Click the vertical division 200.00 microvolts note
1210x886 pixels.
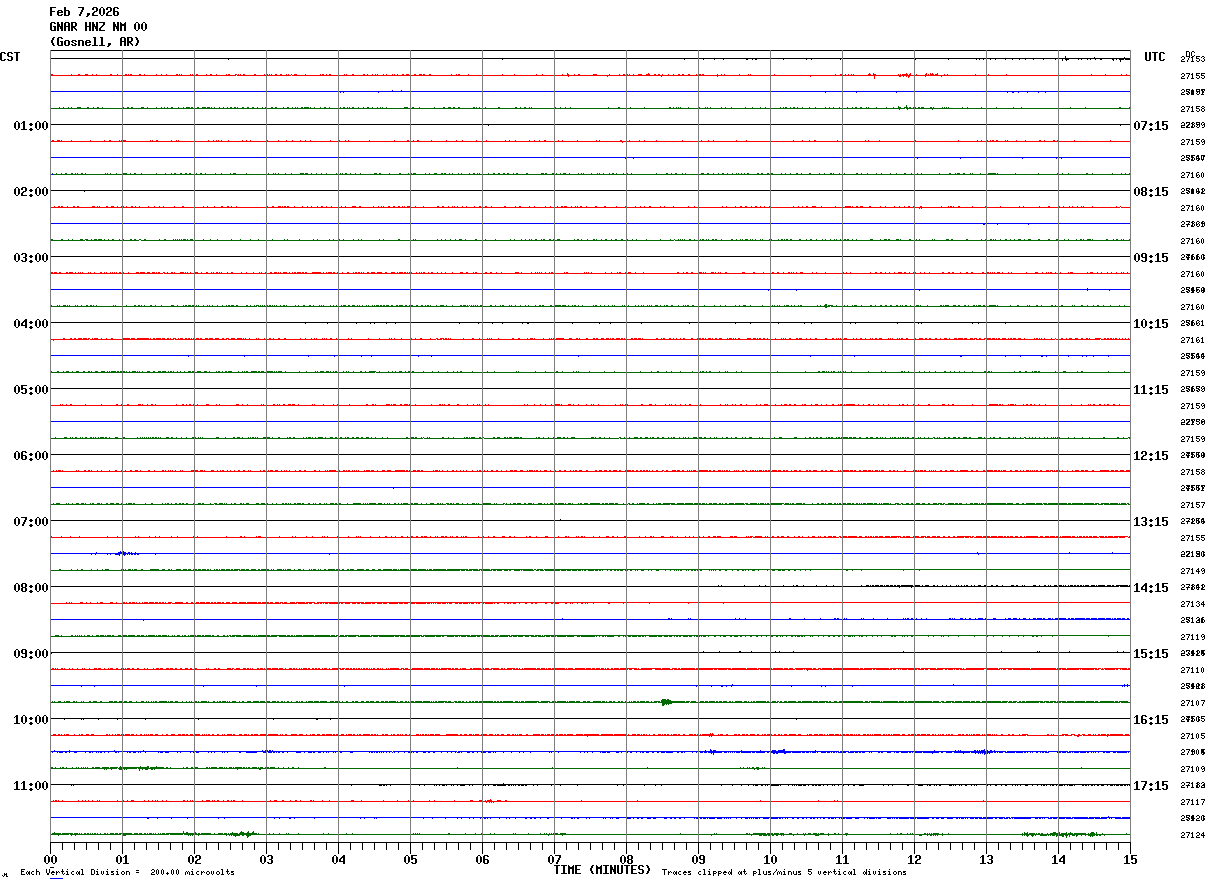point(128,873)
